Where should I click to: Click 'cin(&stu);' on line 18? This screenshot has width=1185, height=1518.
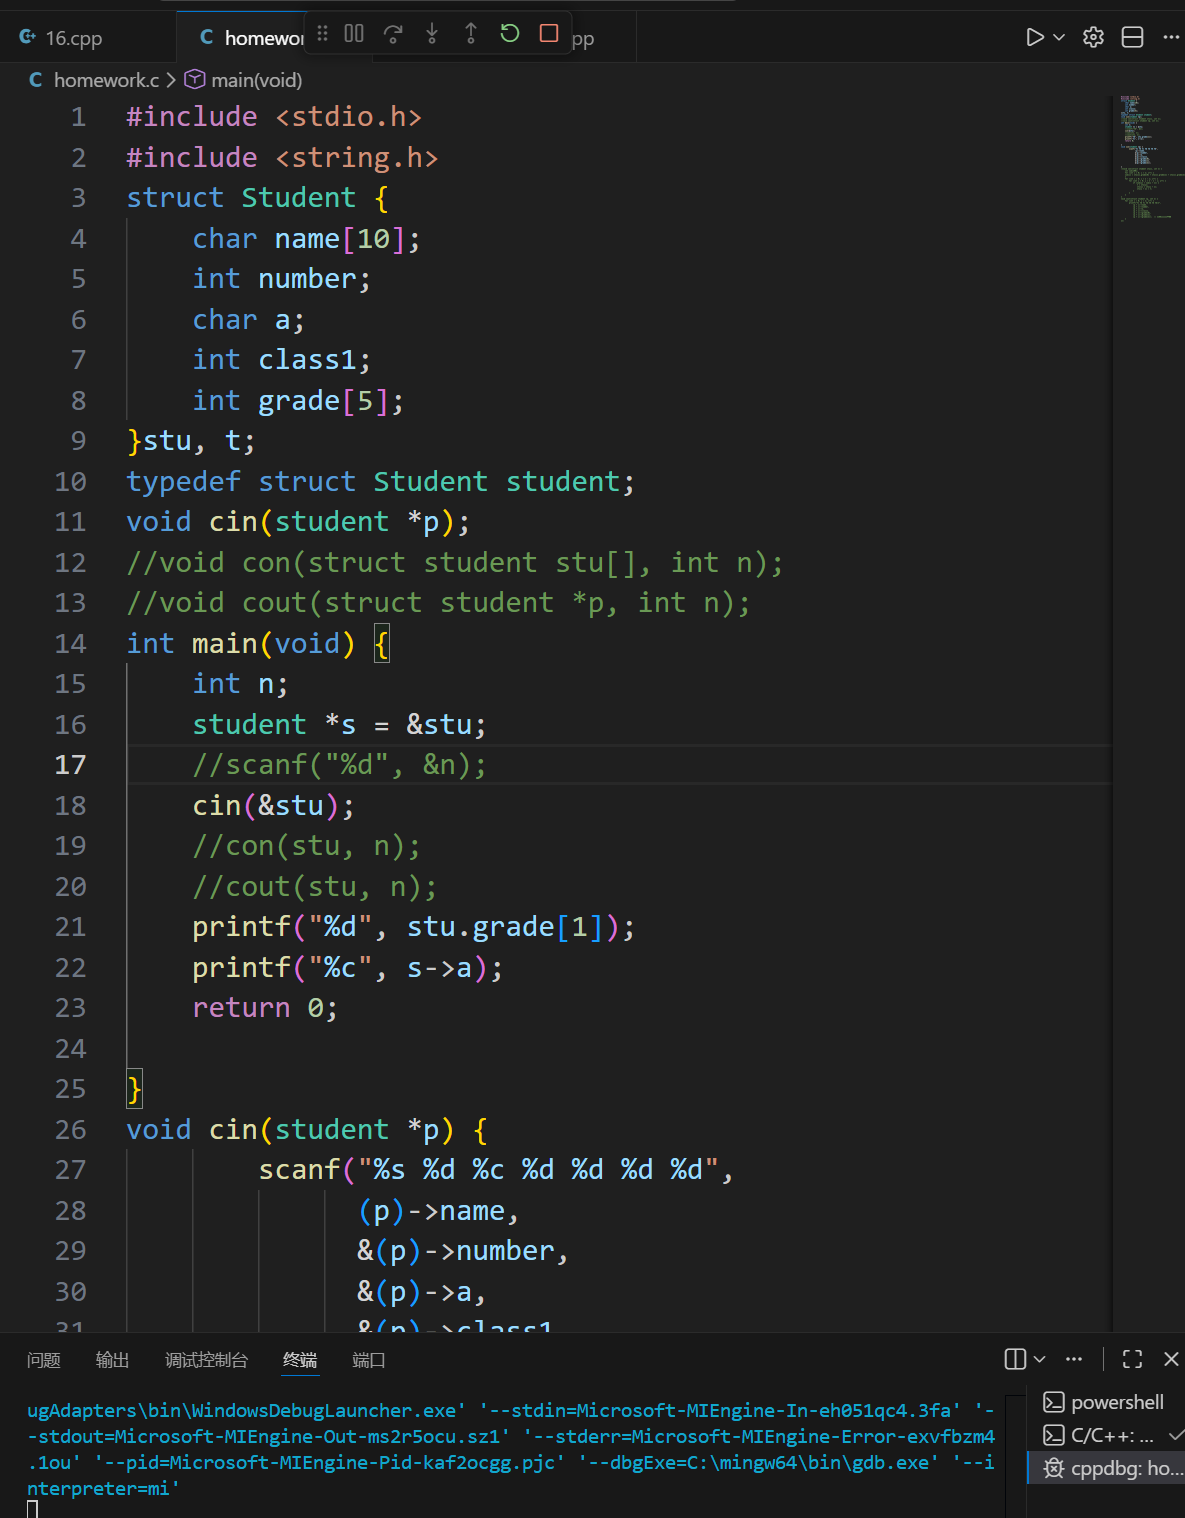[x=273, y=806]
